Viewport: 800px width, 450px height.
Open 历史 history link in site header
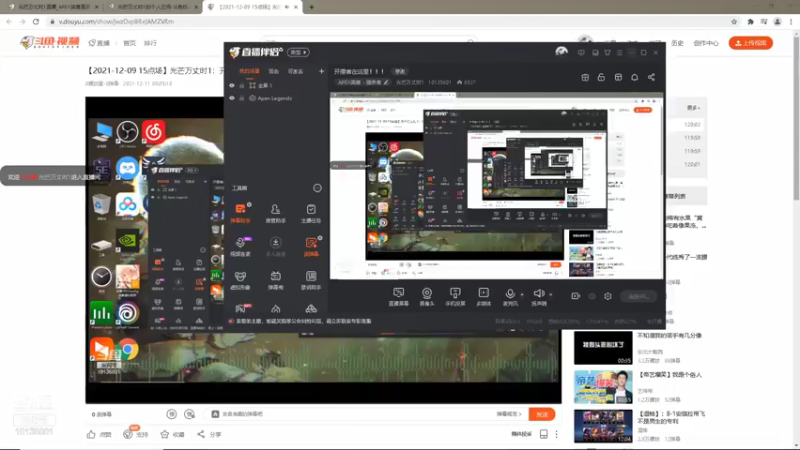[677, 43]
